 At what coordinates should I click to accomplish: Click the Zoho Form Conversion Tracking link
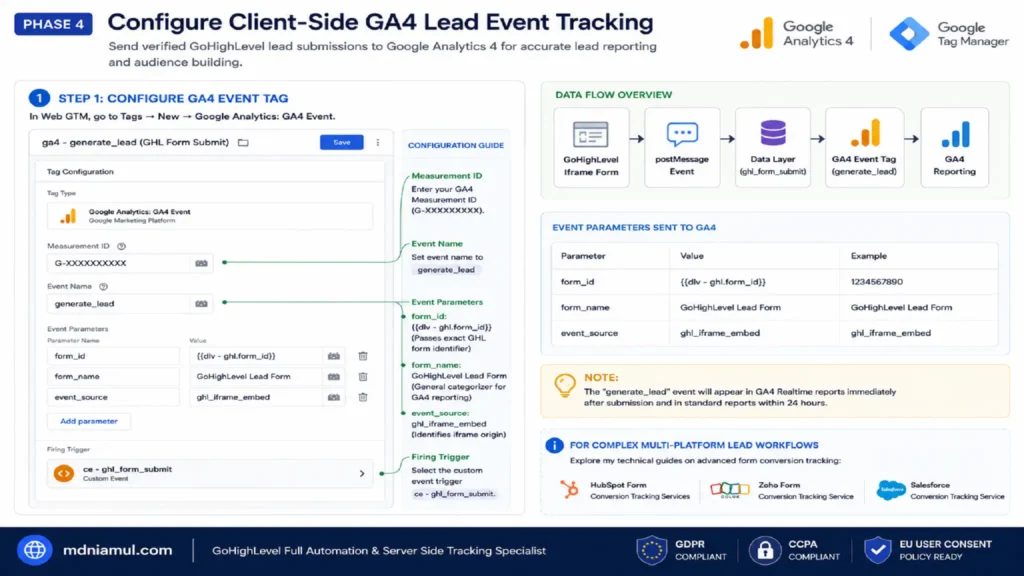782,490
